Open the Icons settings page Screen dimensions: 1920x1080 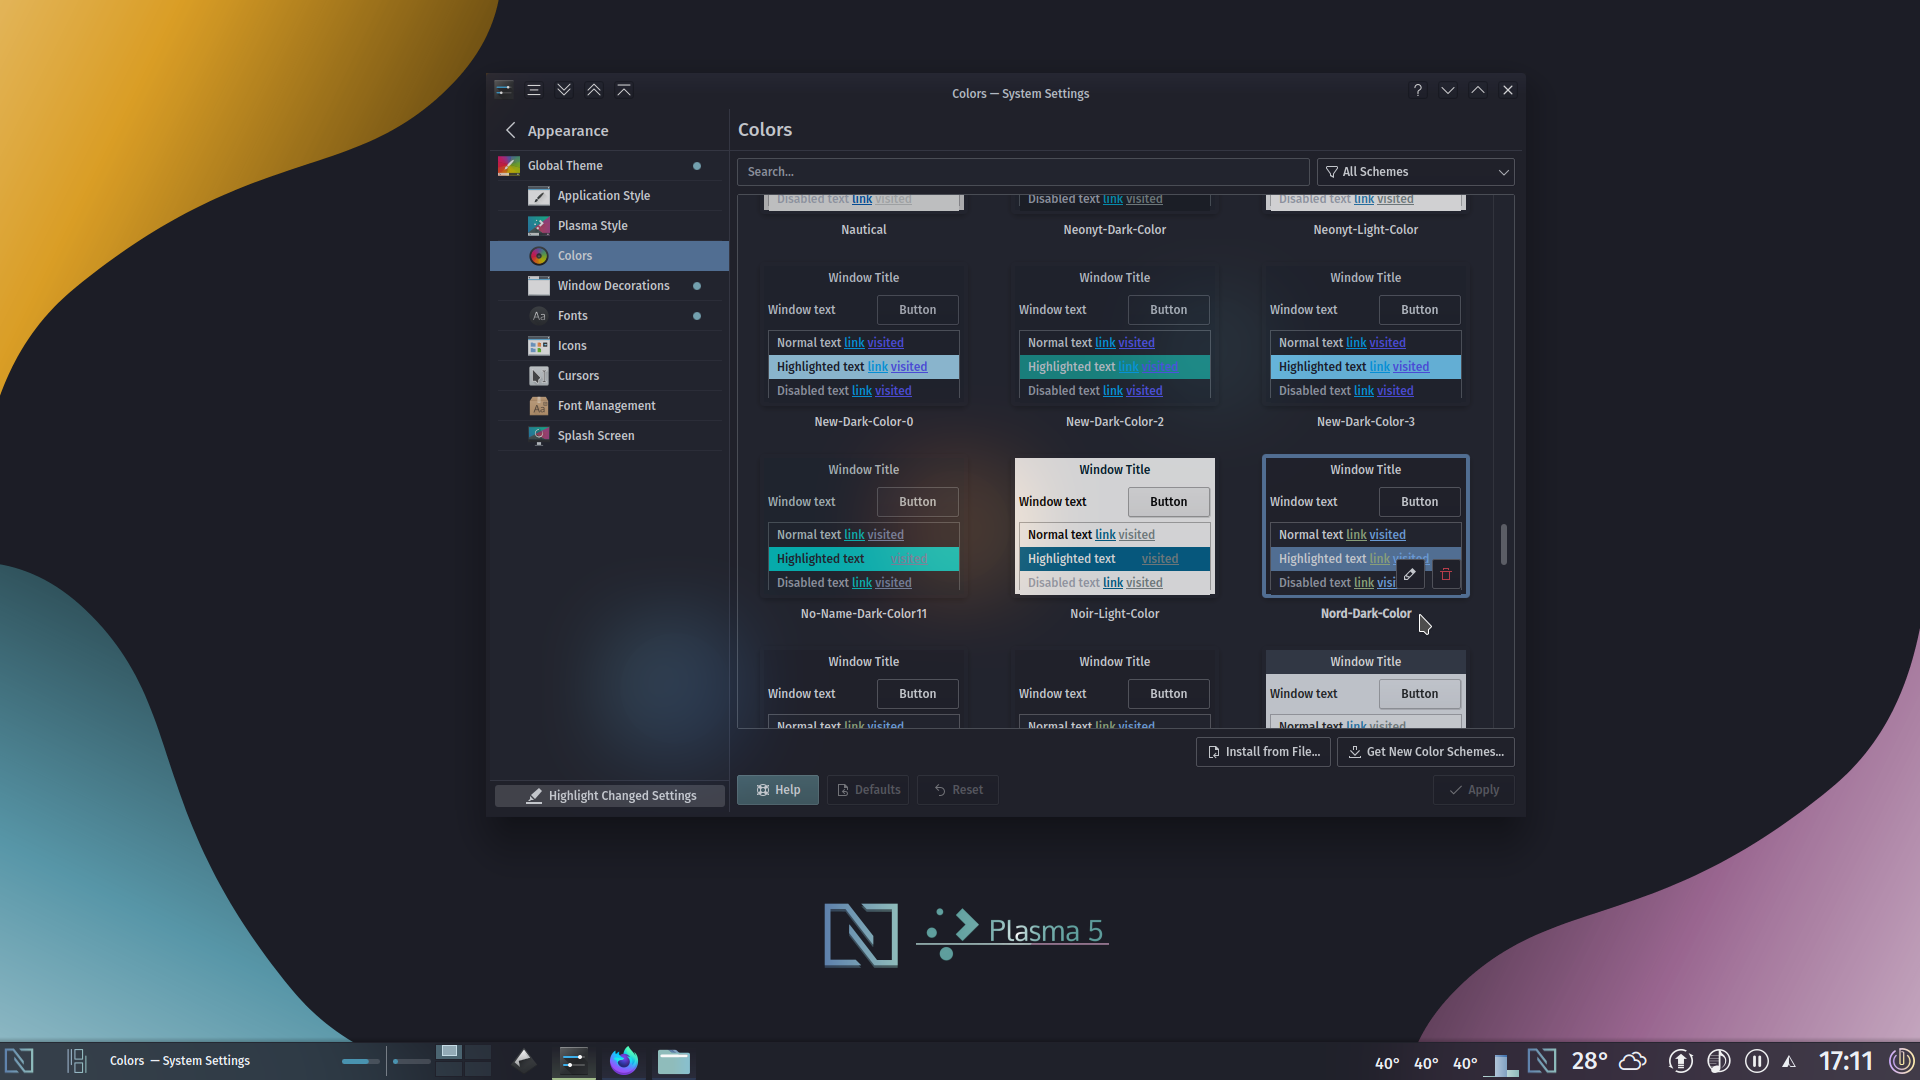coord(609,346)
